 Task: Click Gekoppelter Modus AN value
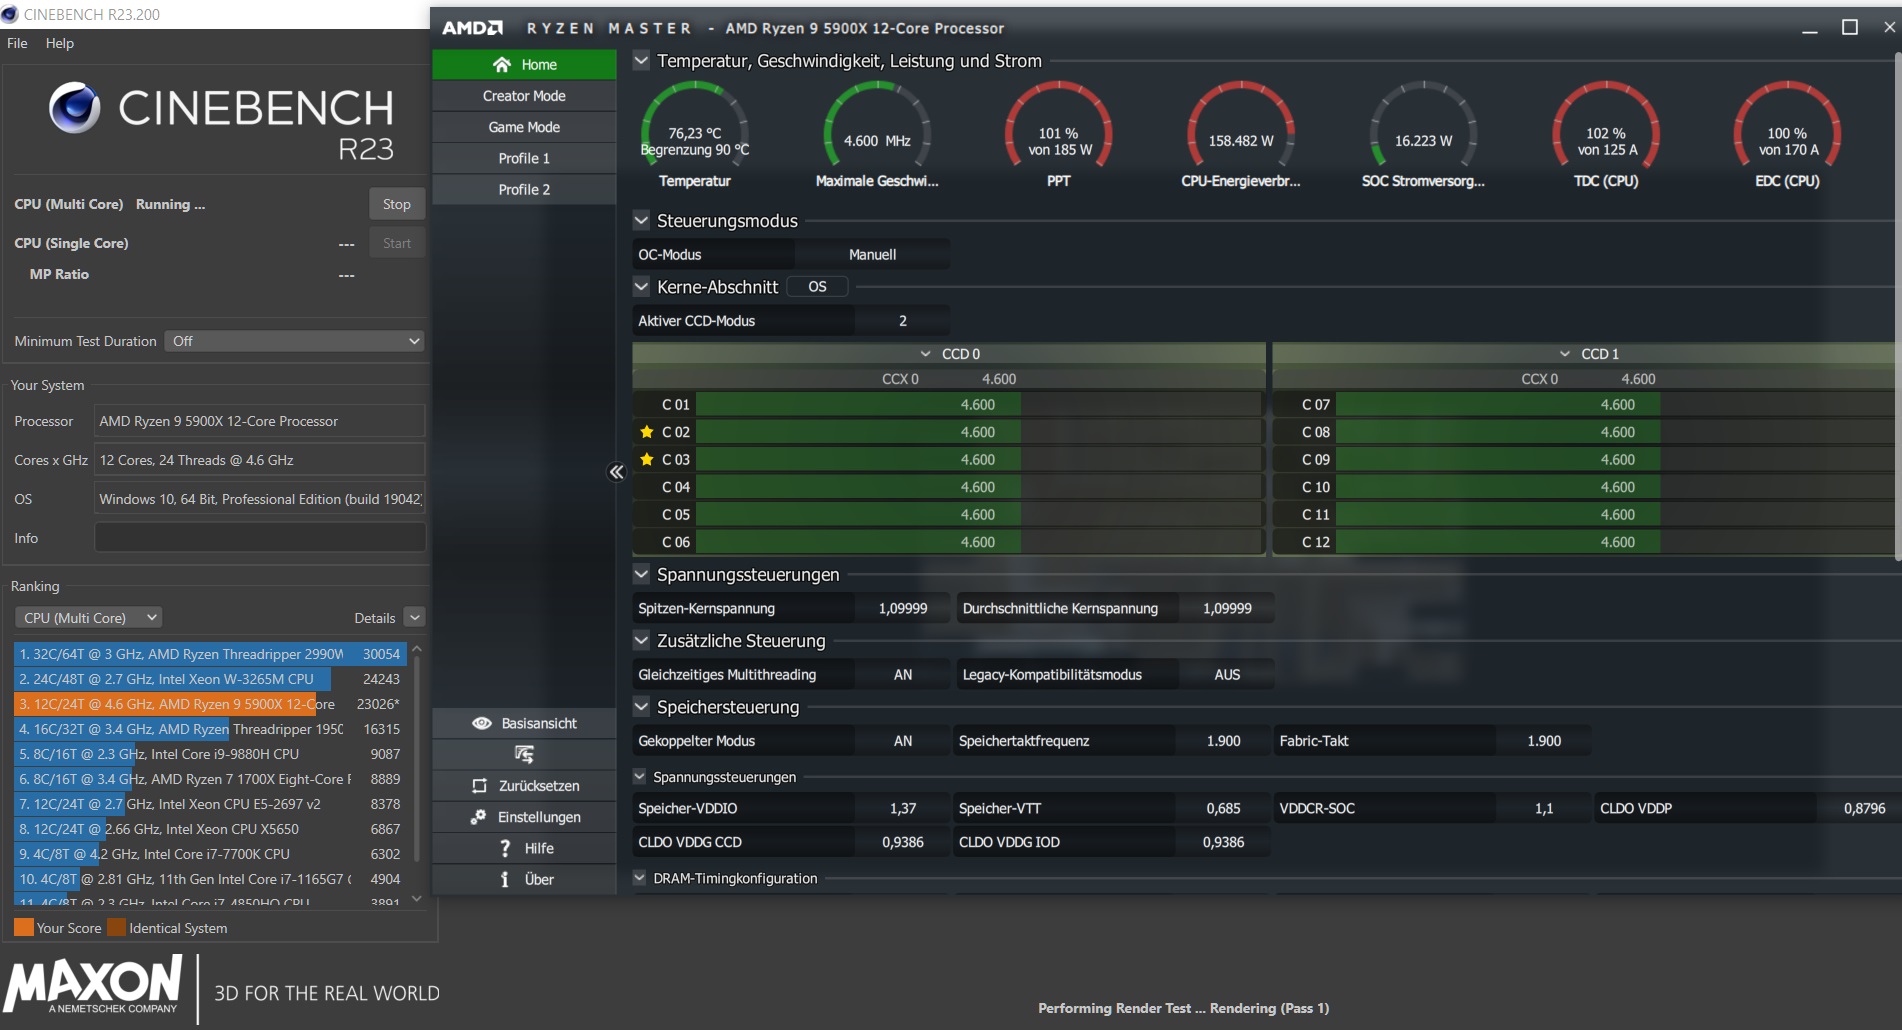(903, 741)
